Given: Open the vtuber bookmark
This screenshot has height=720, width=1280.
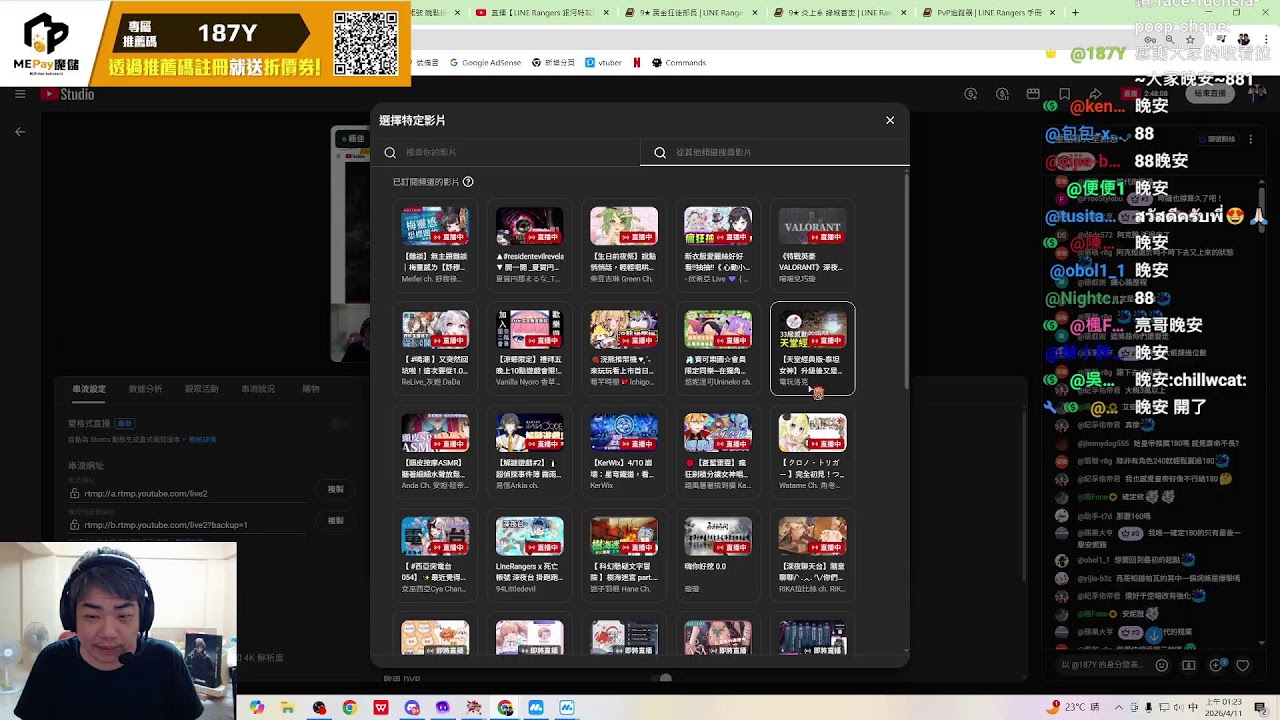Looking at the screenshot, I should [x=603, y=63].
